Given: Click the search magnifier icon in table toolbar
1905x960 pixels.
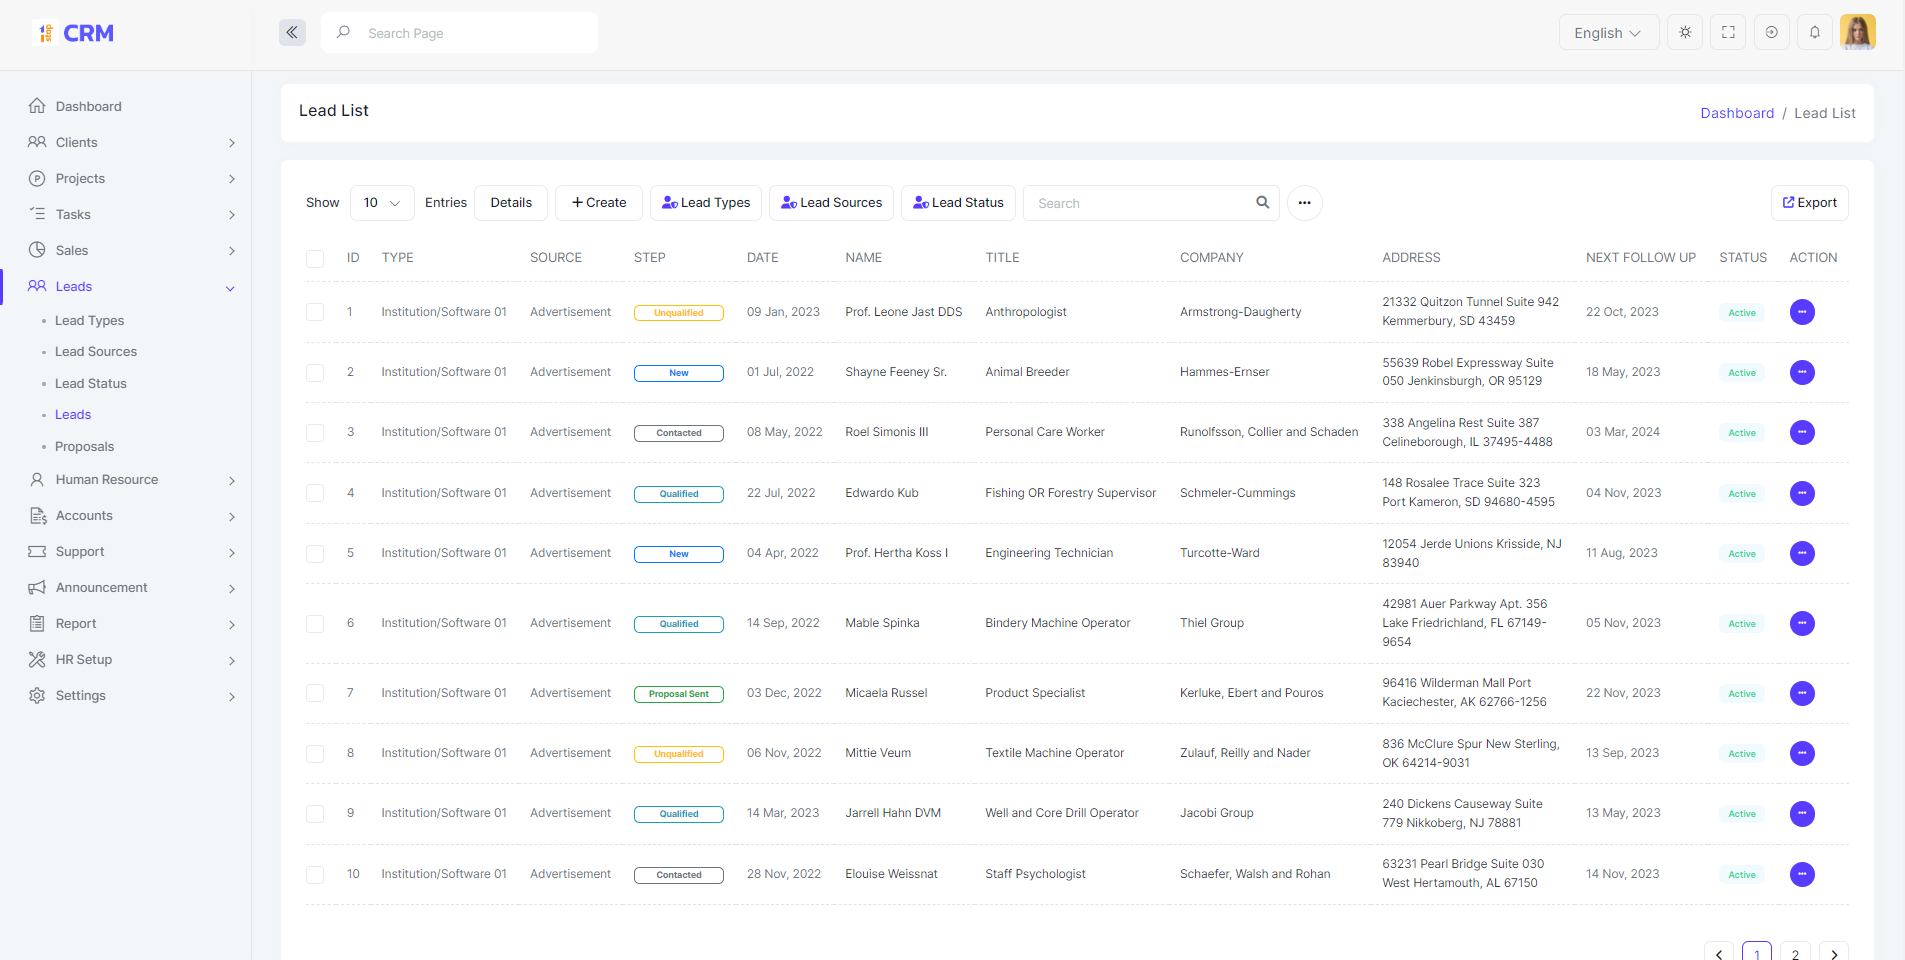Looking at the screenshot, I should click(1263, 202).
